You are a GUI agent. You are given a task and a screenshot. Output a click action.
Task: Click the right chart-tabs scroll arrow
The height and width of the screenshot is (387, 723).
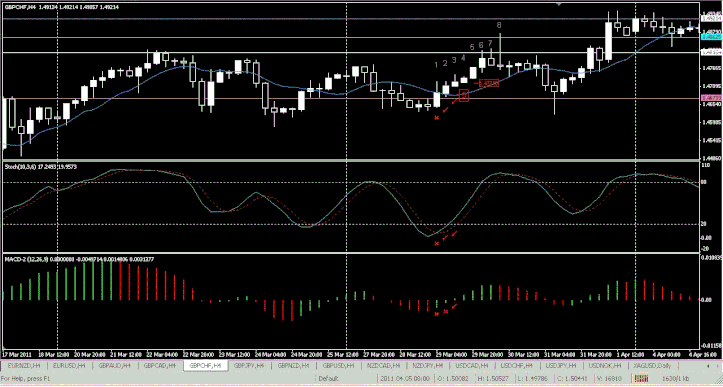(x=717, y=366)
